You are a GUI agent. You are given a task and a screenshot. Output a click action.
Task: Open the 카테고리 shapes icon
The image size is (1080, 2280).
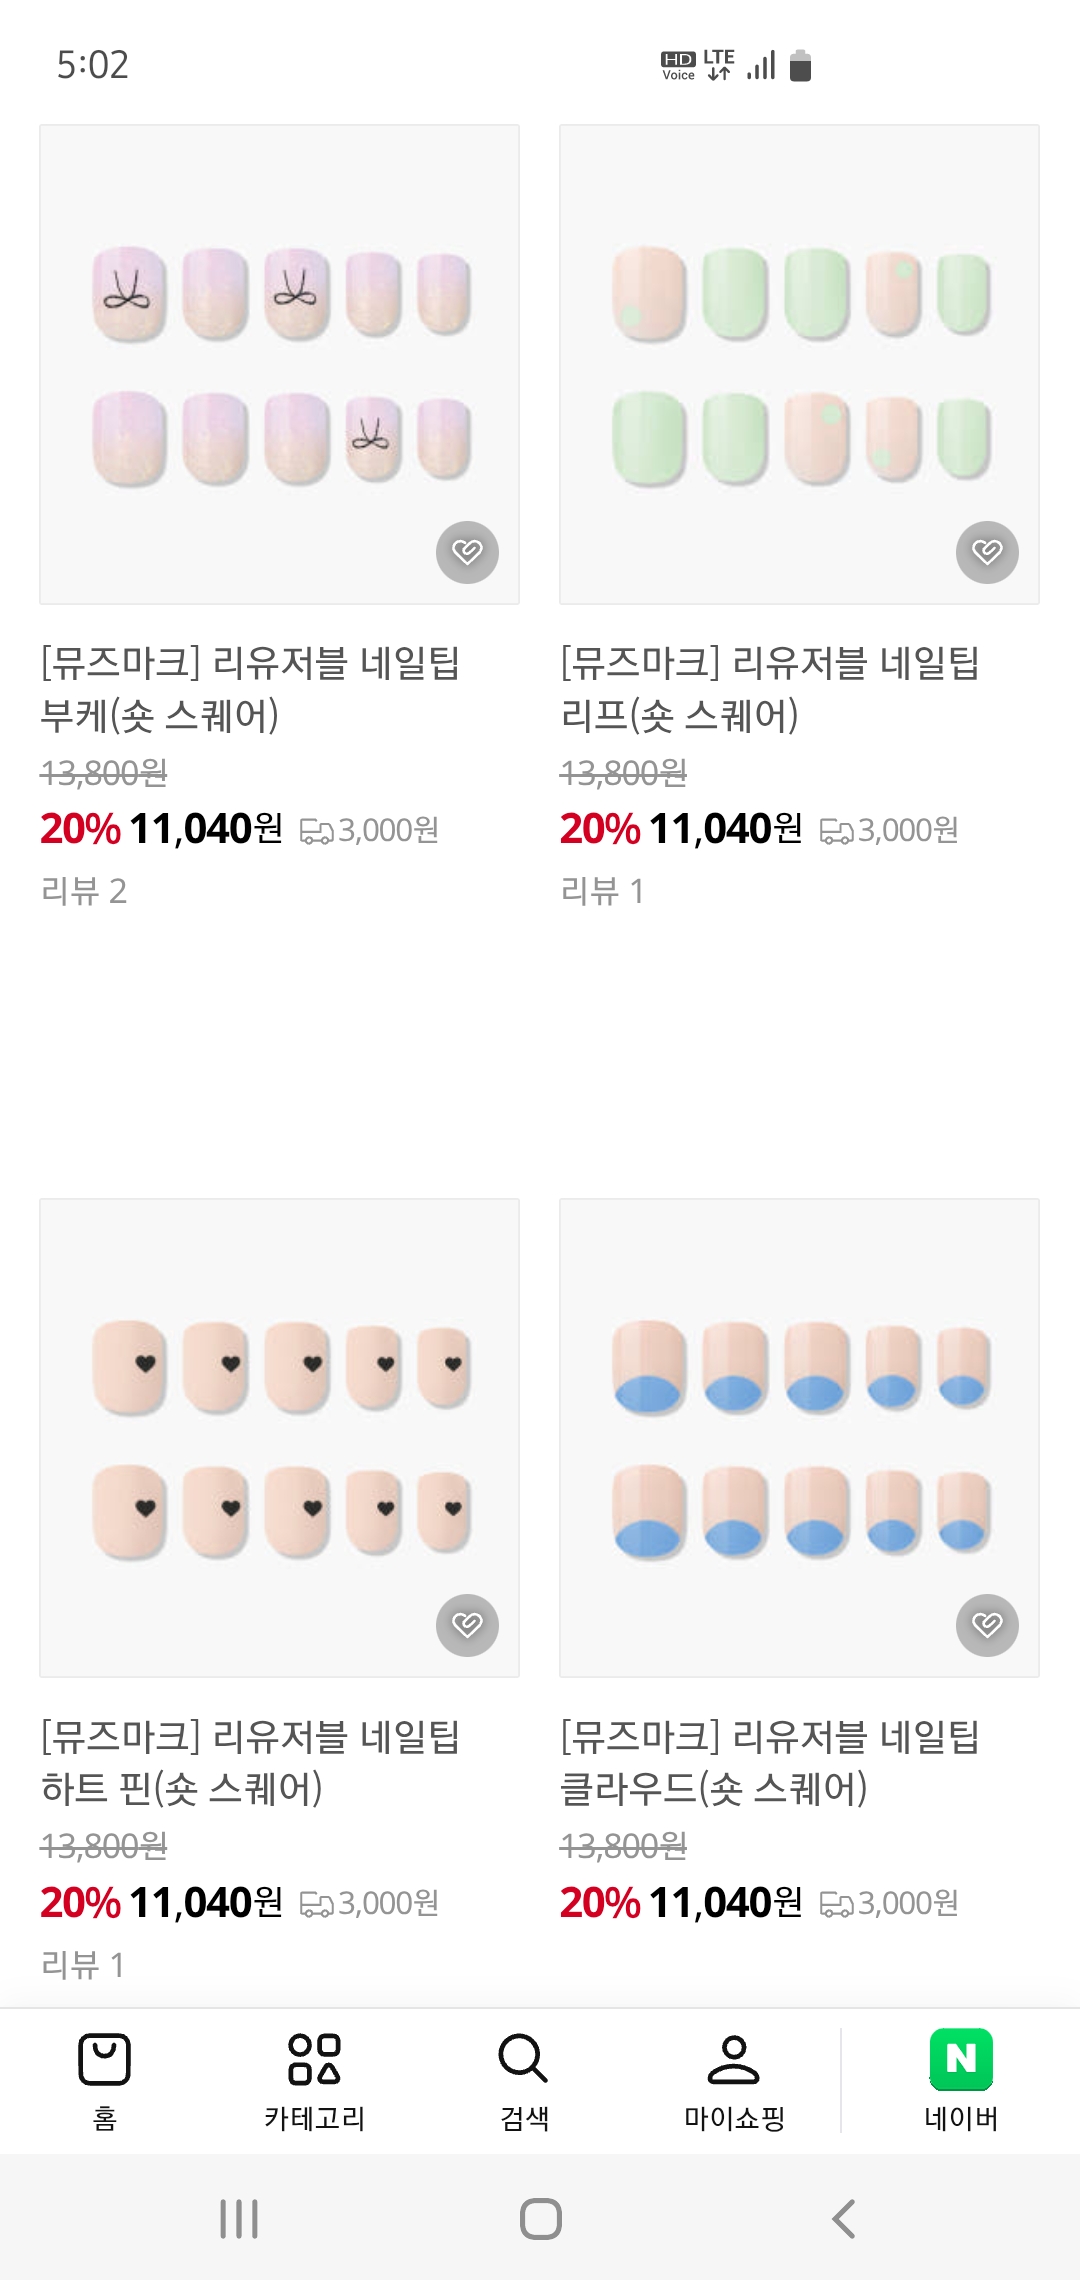pyautogui.click(x=314, y=2060)
